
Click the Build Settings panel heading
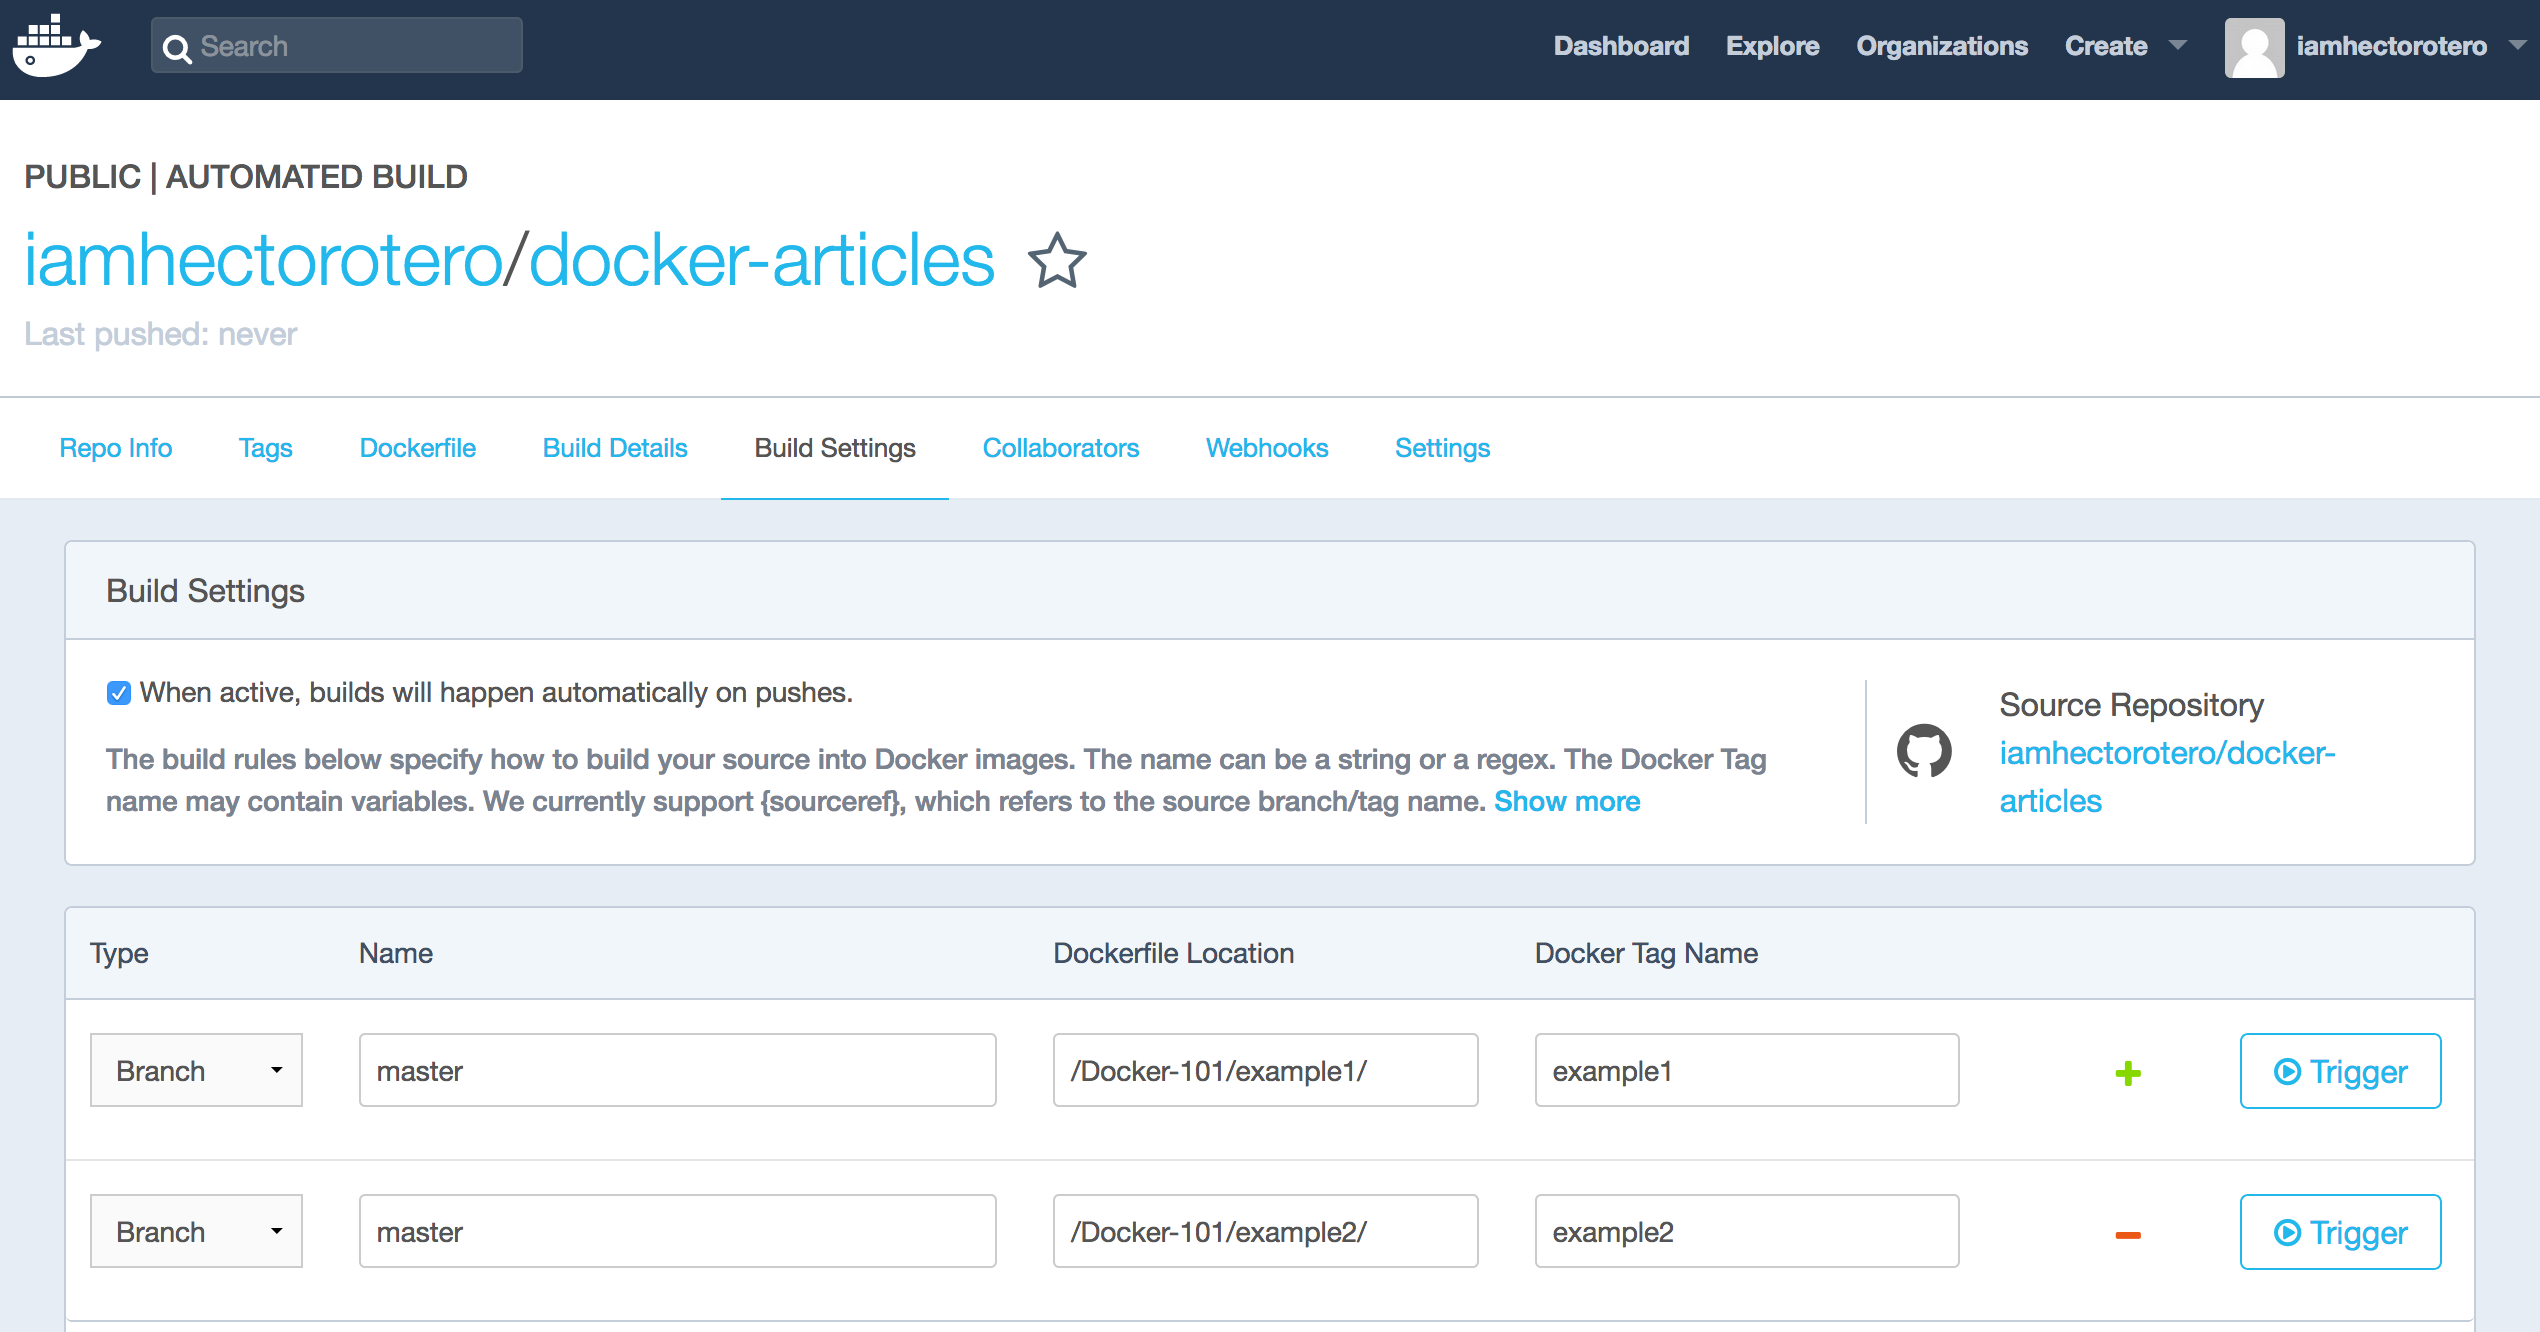[205, 591]
